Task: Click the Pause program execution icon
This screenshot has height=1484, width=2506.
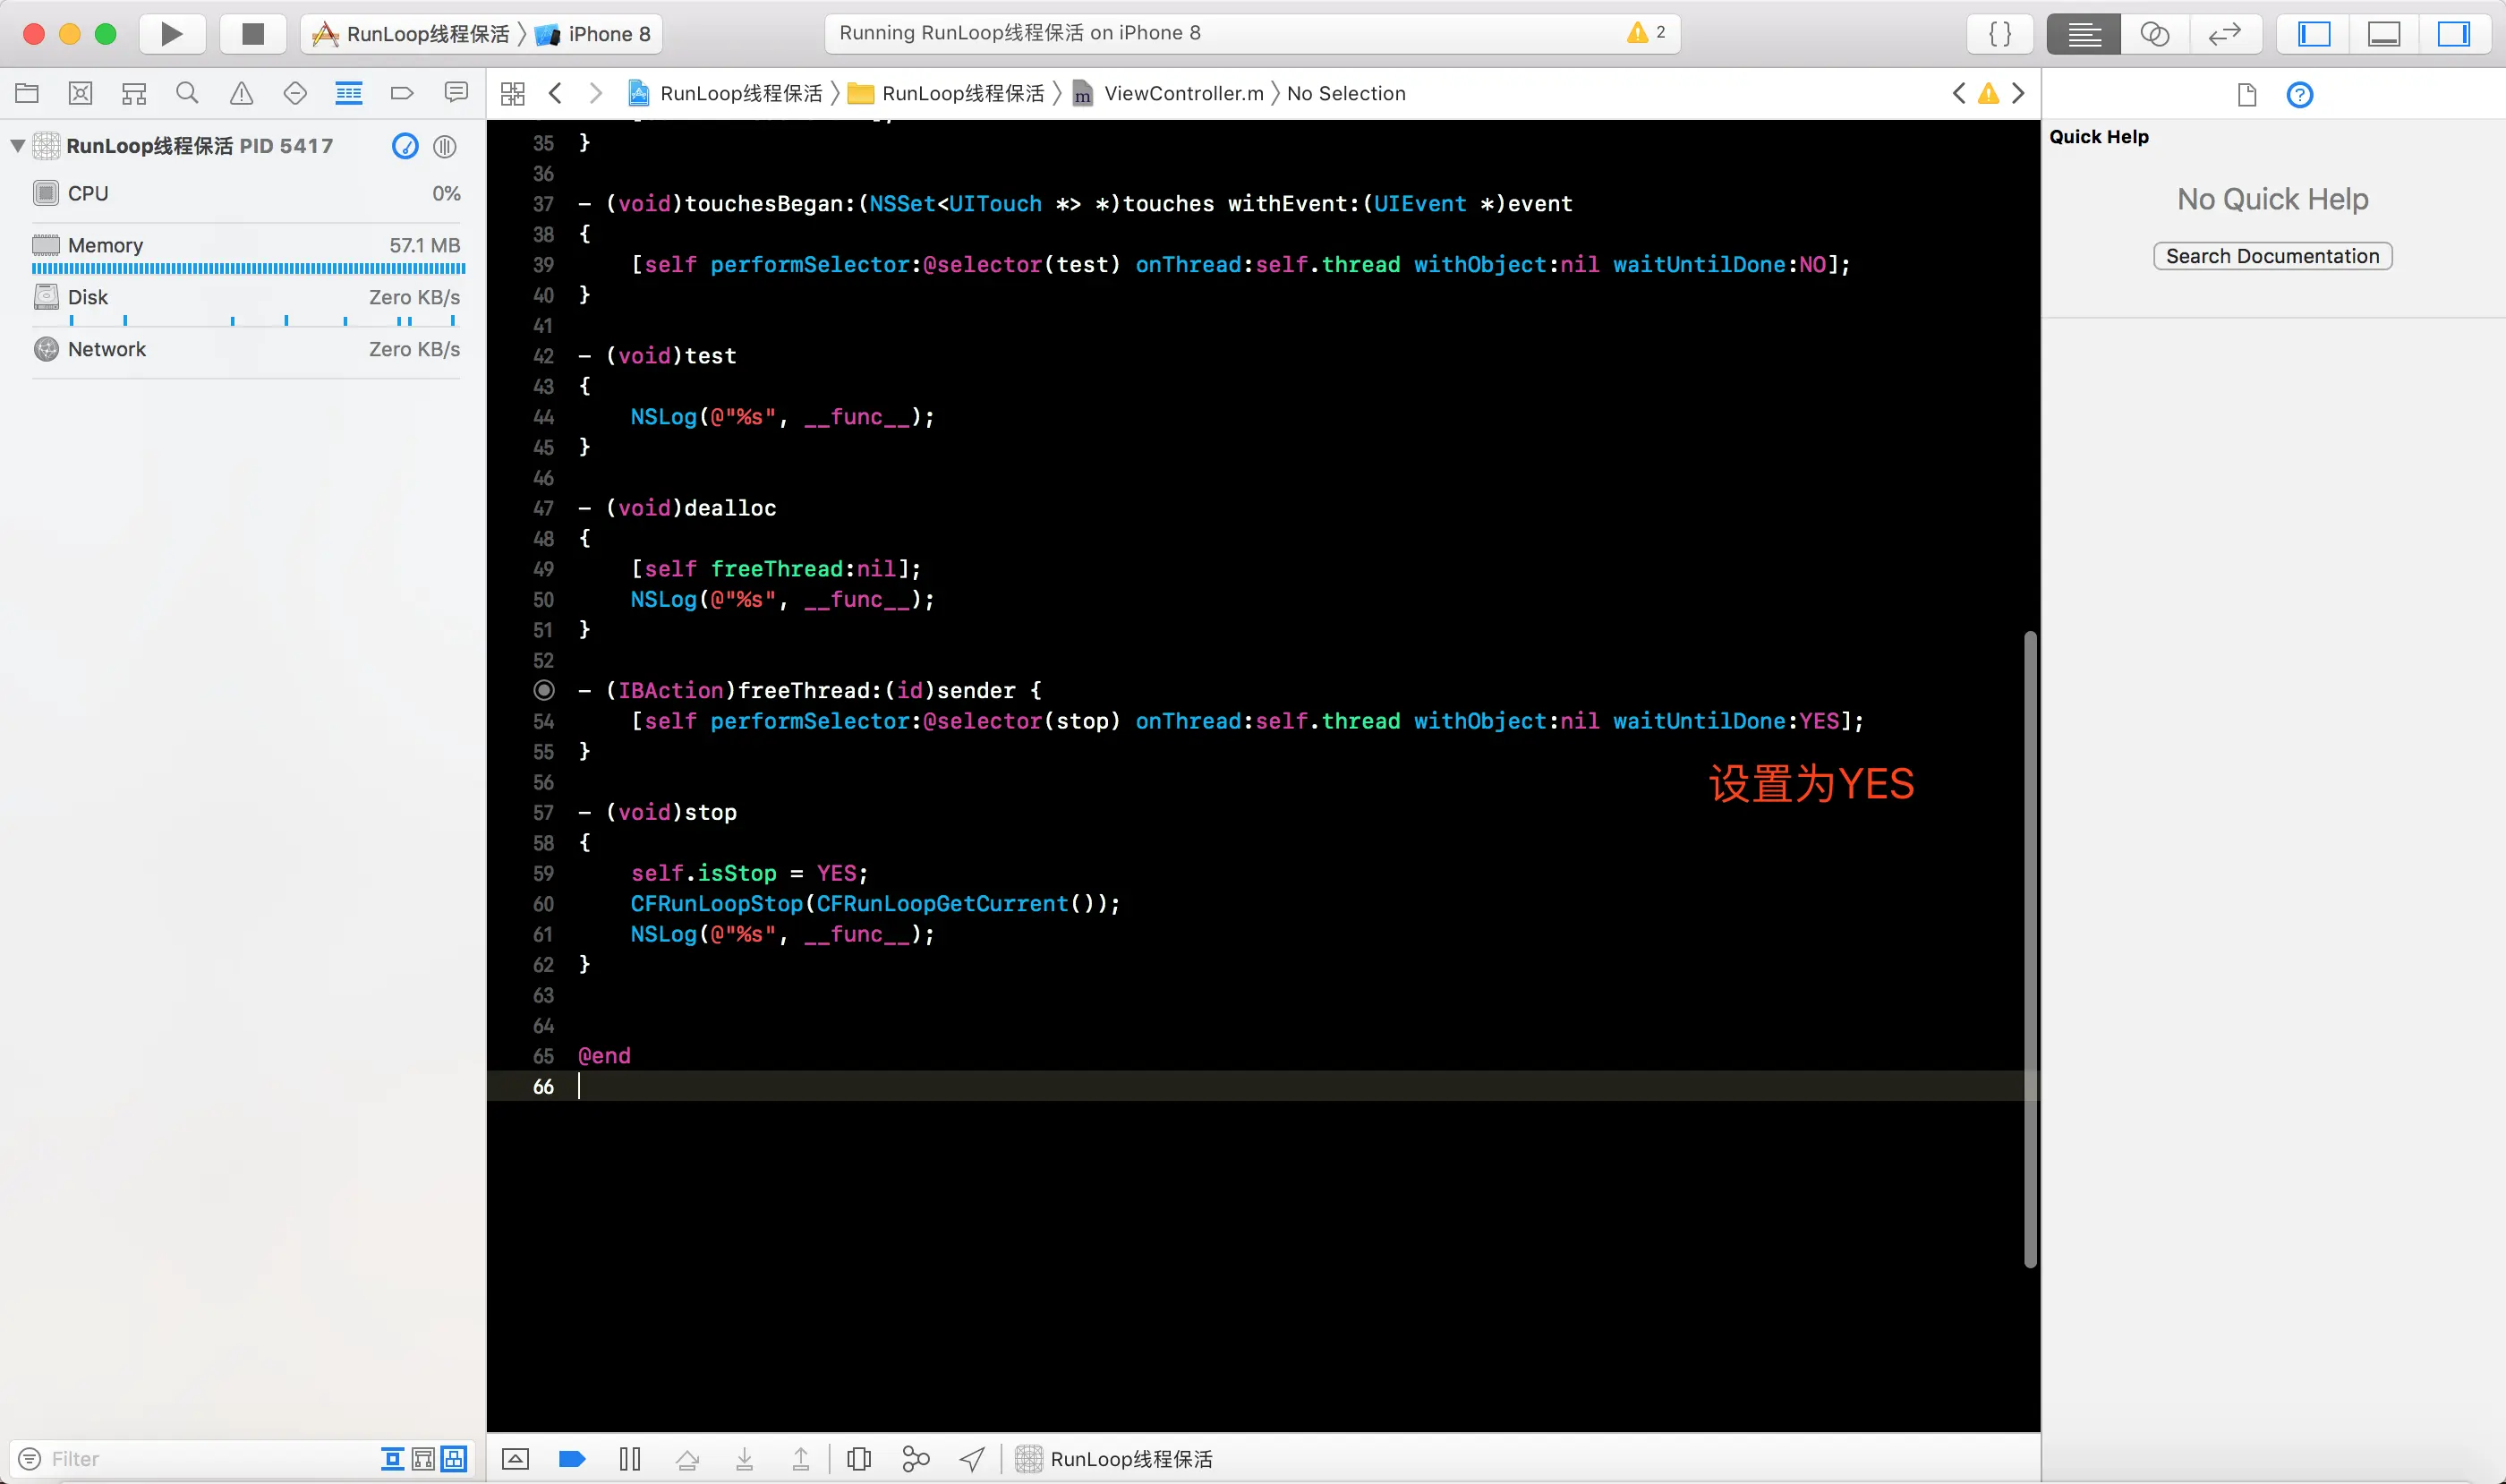Action: click(629, 1459)
